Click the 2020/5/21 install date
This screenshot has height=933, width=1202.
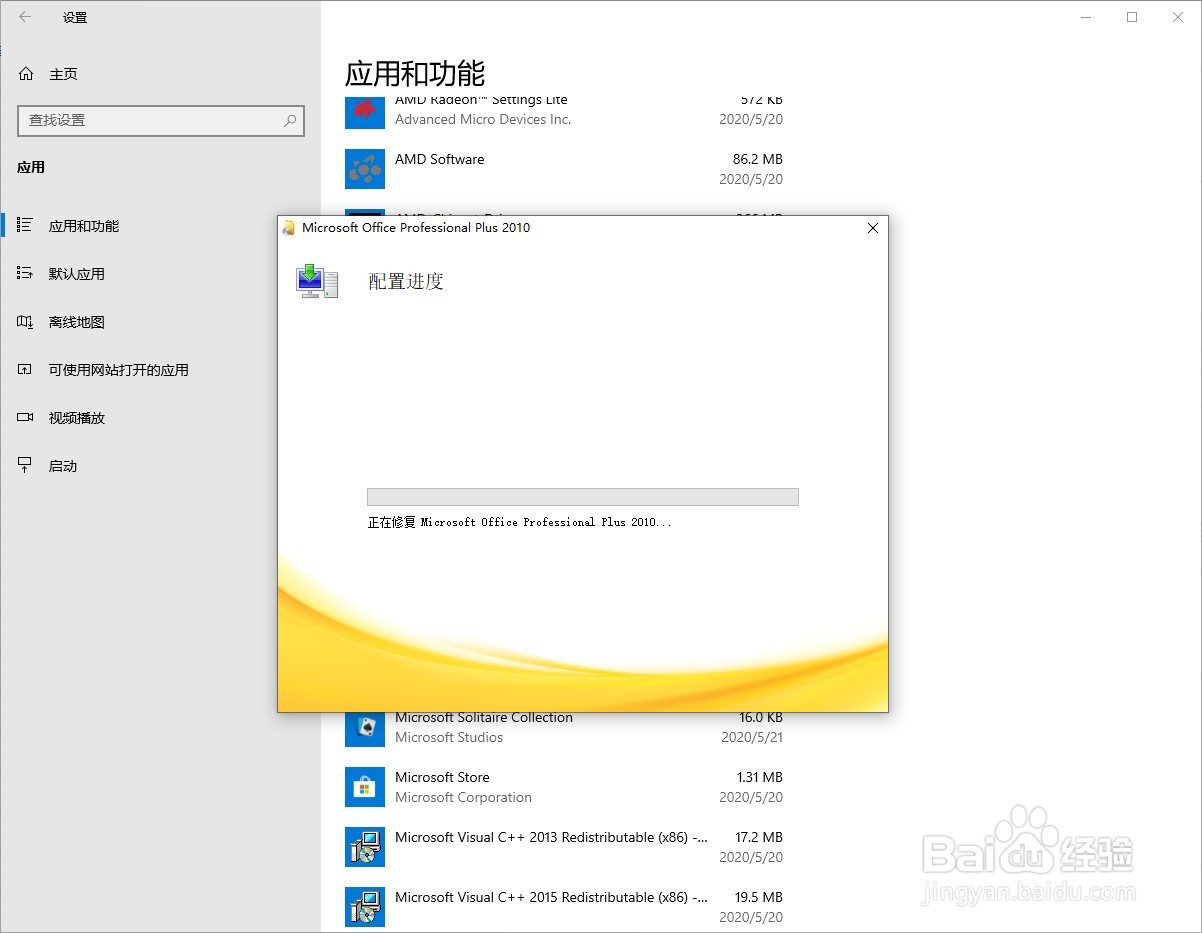pyautogui.click(x=752, y=737)
